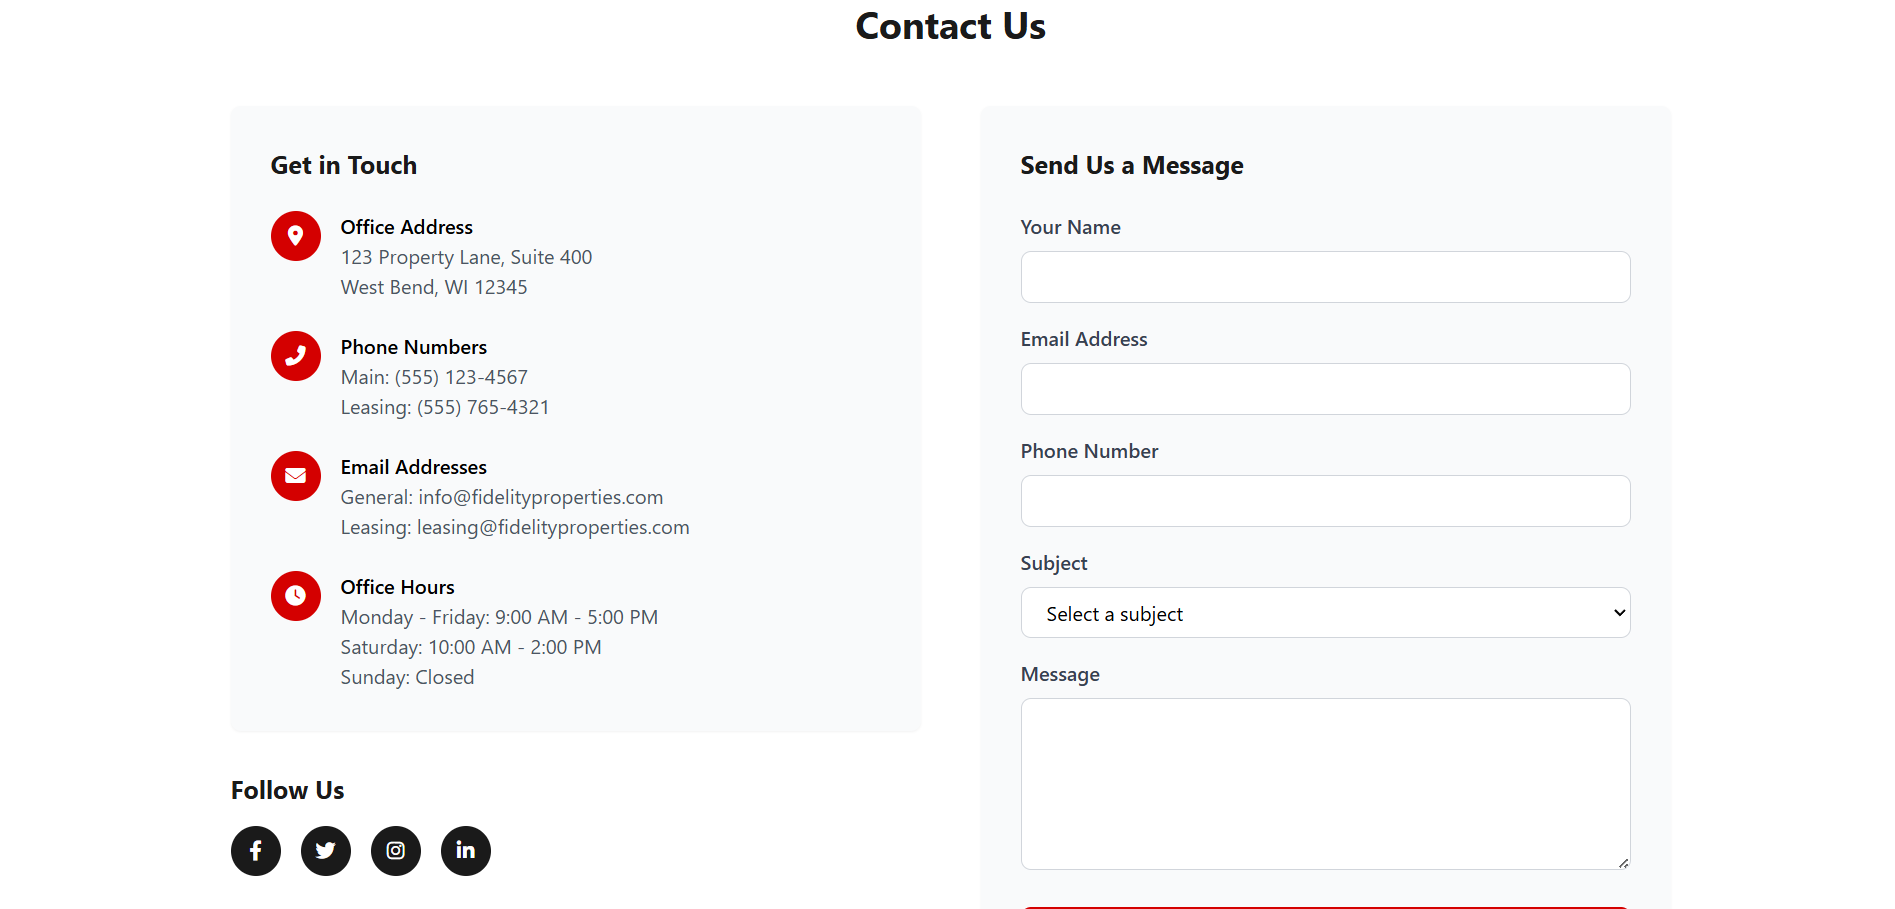Click the leasing@fidelityproperties.com email address
The width and height of the screenshot is (1895, 909).
(x=553, y=527)
